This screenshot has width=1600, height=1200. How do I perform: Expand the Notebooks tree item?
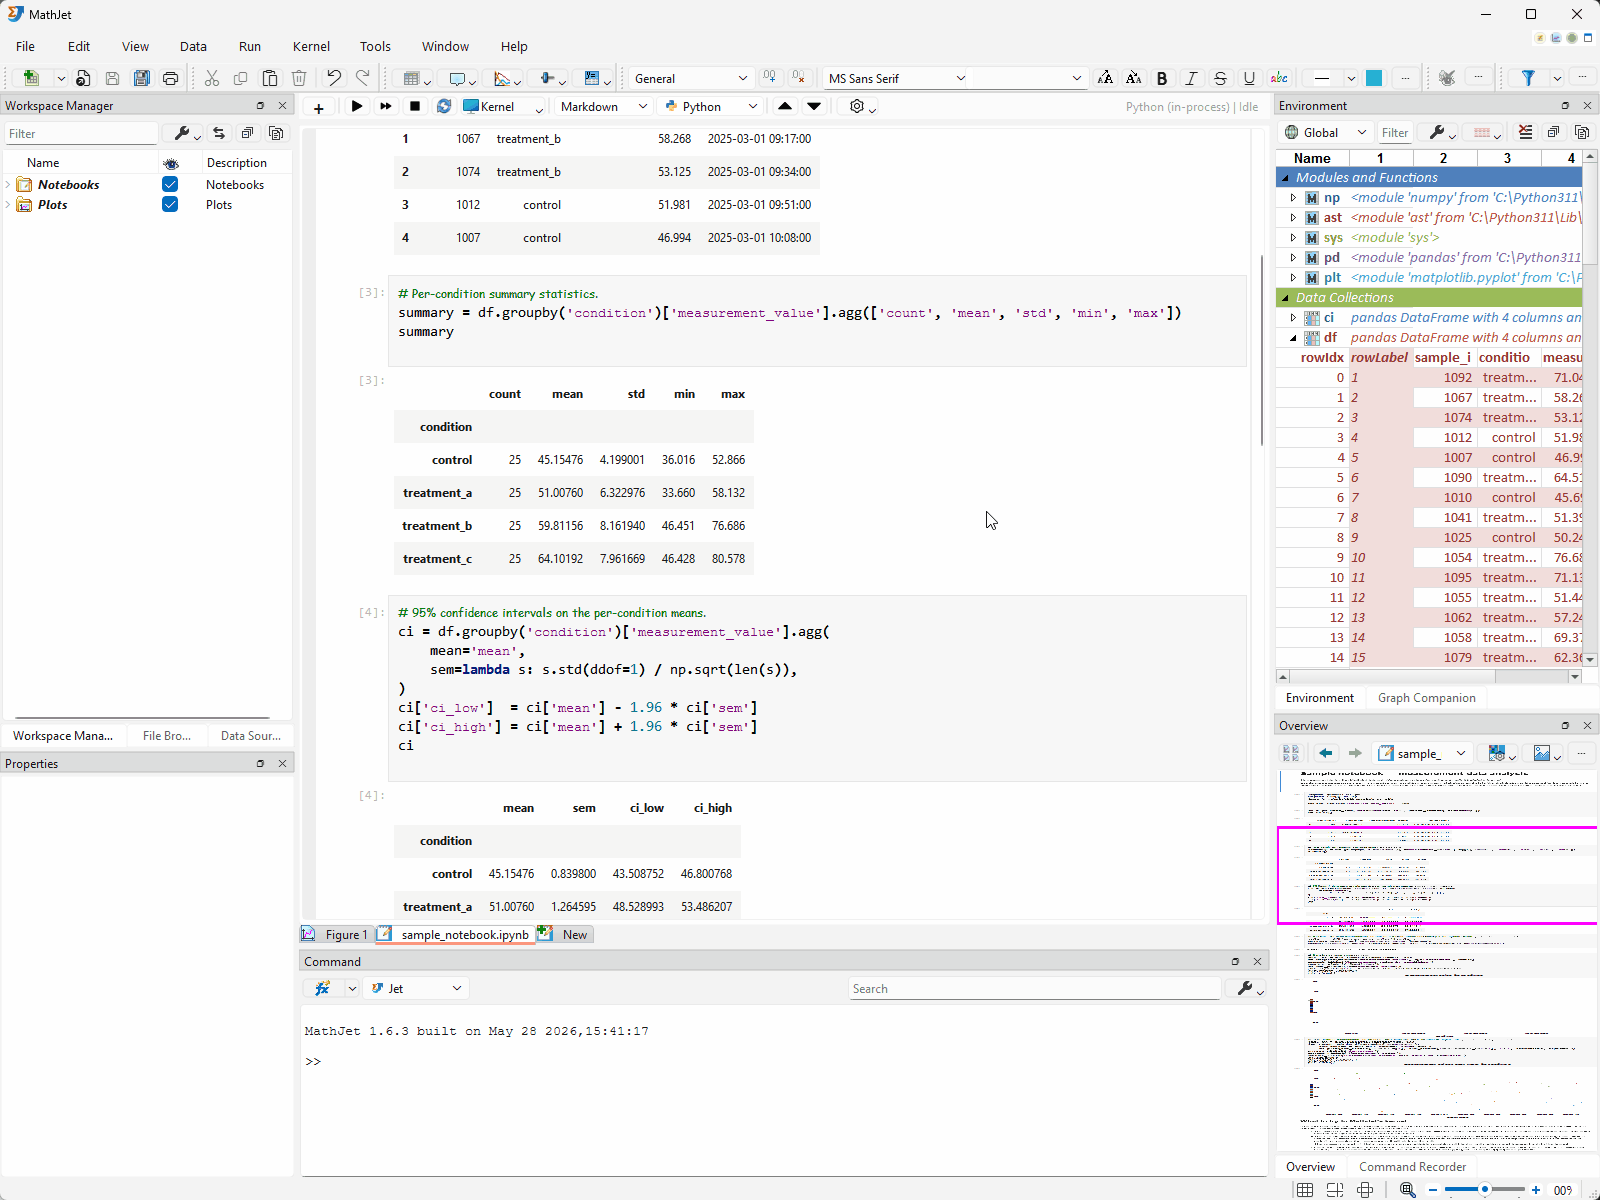[8, 185]
